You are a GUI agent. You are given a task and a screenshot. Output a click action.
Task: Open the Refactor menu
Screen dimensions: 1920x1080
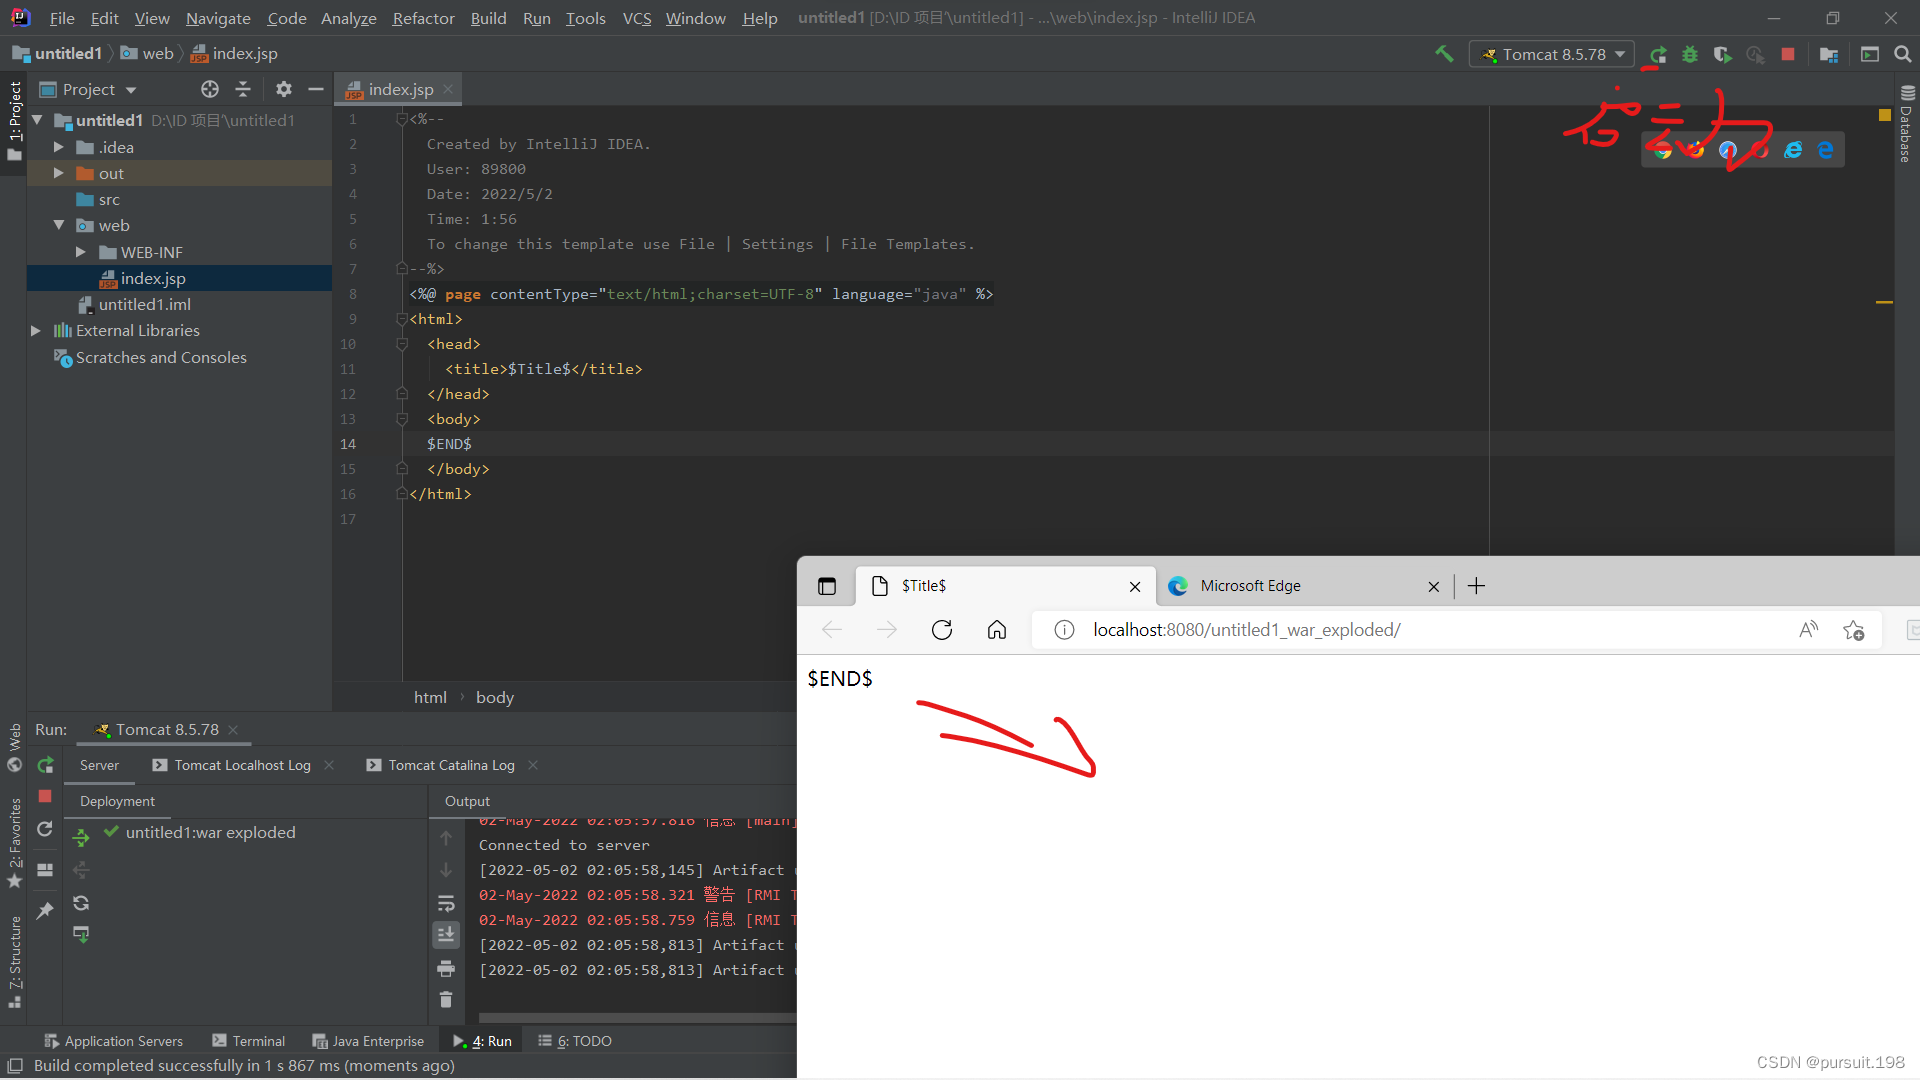(423, 18)
